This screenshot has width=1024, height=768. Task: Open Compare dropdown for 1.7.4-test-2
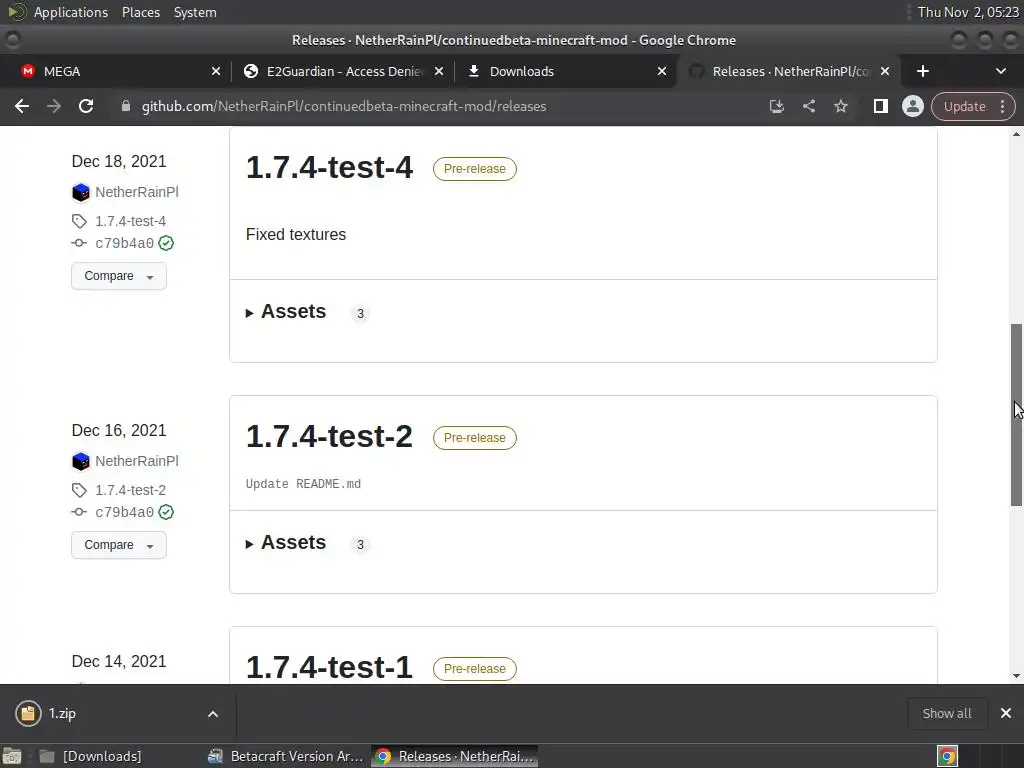tap(119, 545)
